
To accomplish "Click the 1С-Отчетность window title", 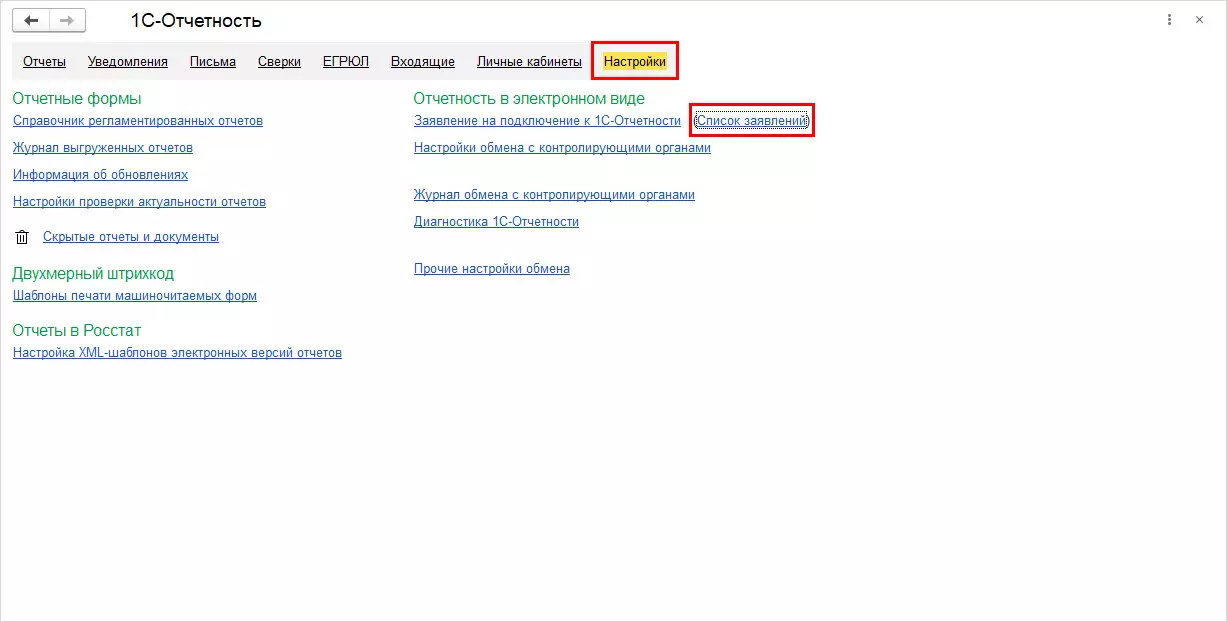I will pos(196,20).
